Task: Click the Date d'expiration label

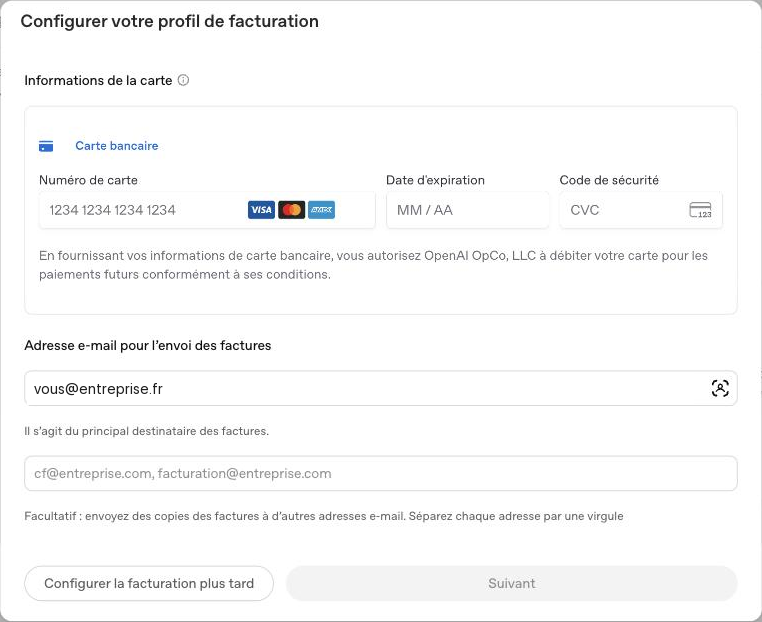Action: coord(435,180)
